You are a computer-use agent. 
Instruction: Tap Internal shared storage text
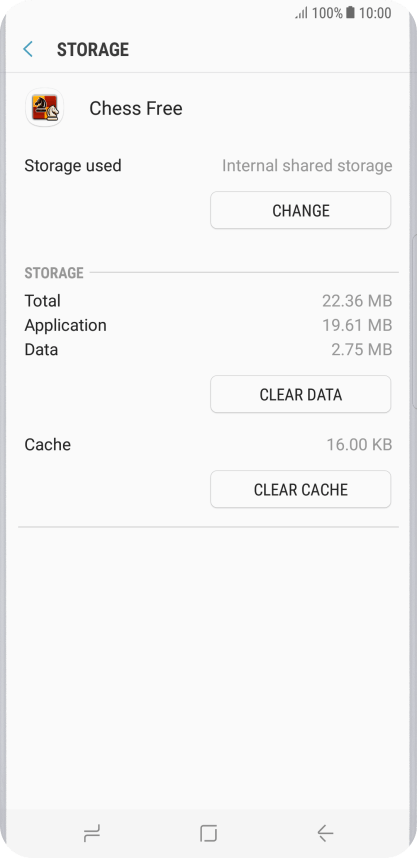307,165
